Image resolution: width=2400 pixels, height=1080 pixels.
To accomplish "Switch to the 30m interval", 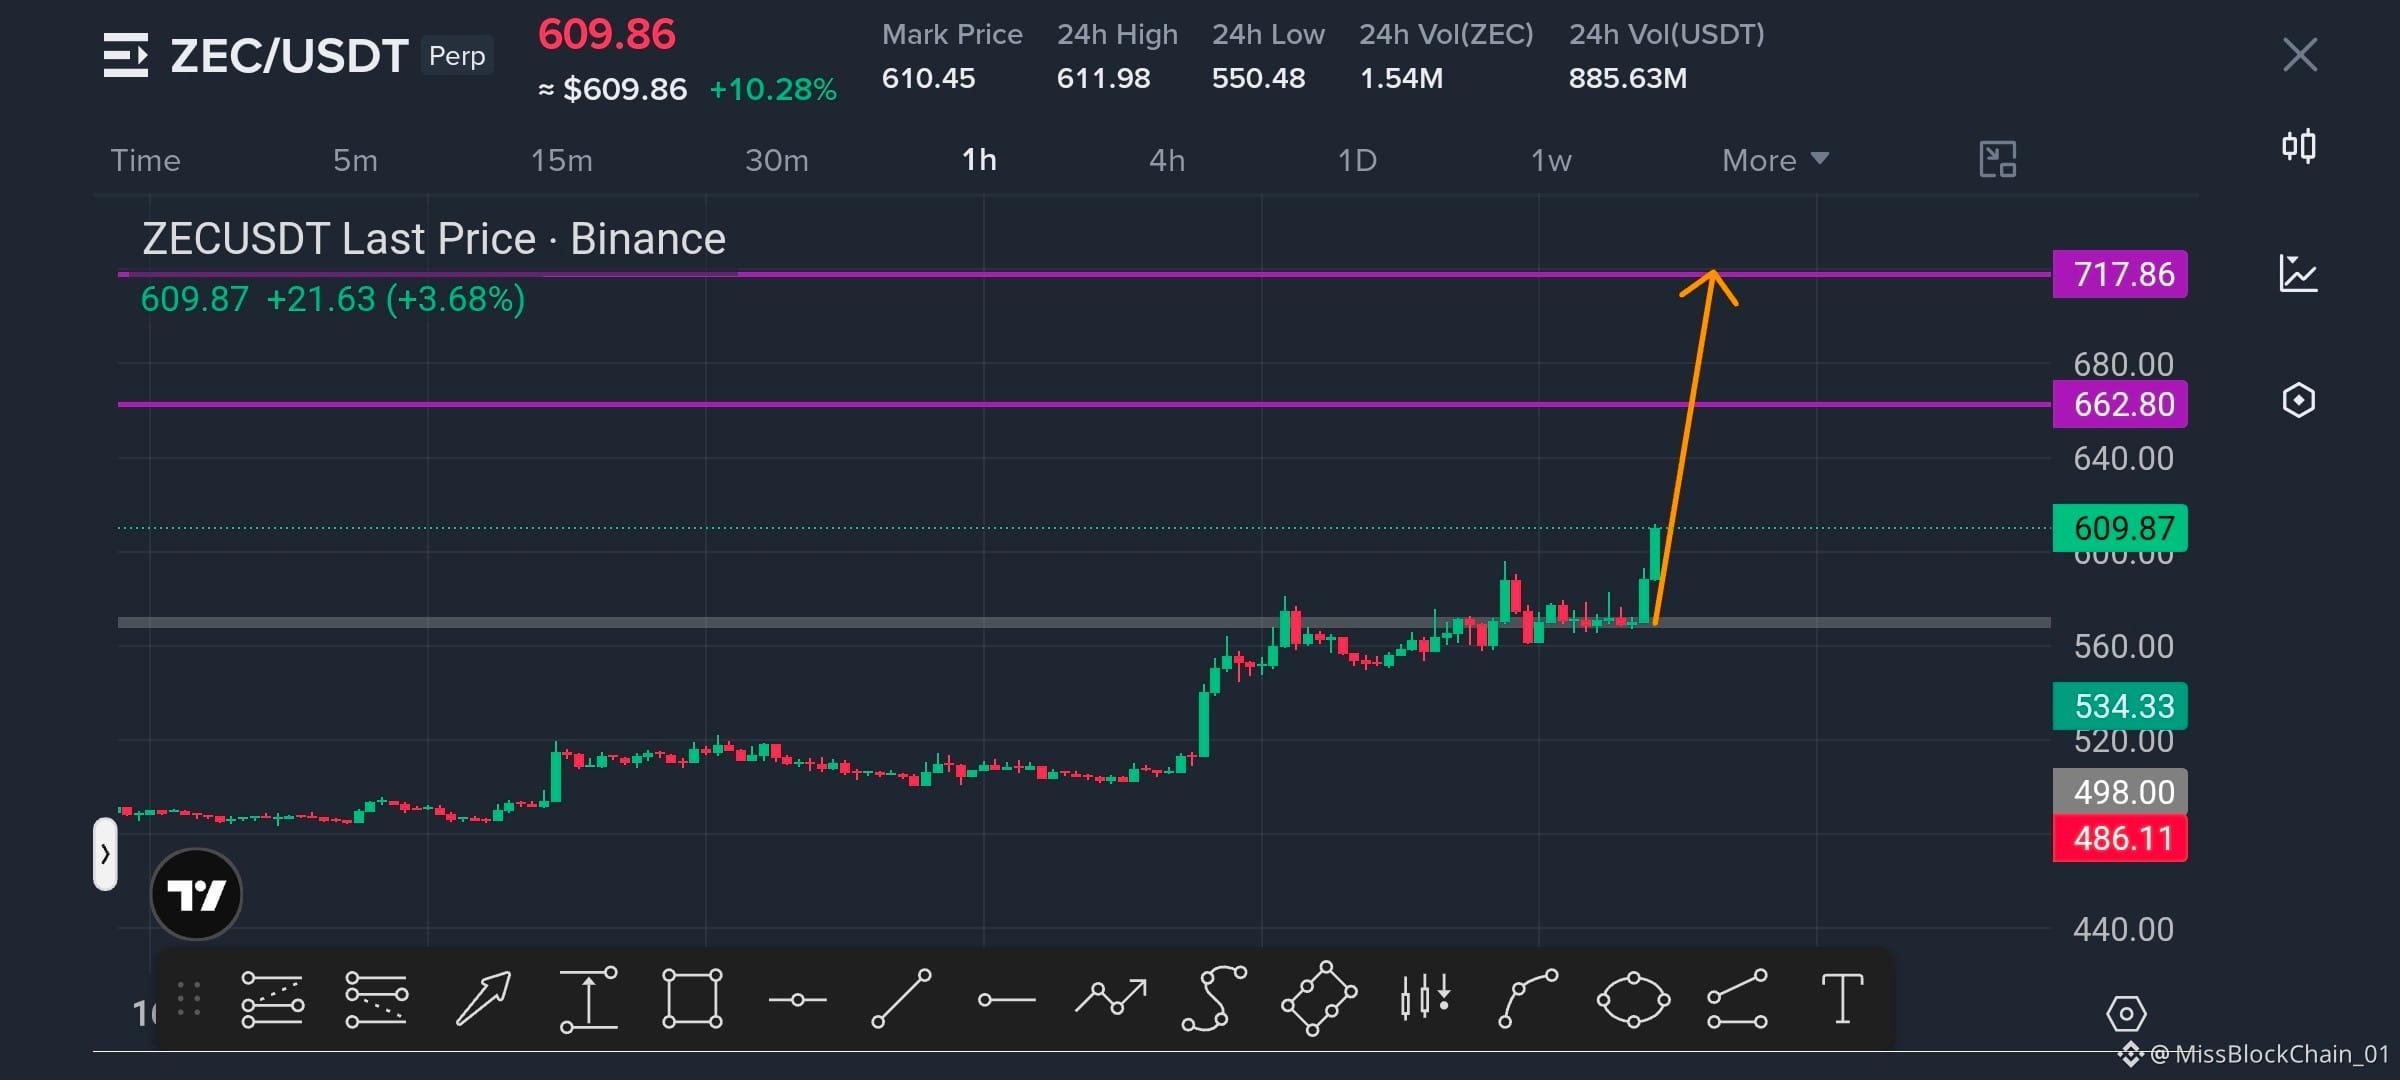I will 777,160.
